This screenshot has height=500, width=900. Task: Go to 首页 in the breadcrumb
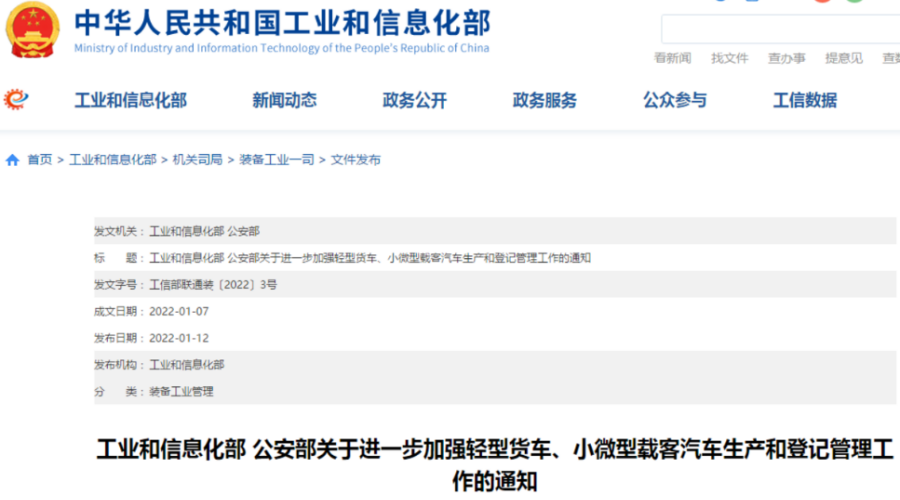tap(40, 160)
